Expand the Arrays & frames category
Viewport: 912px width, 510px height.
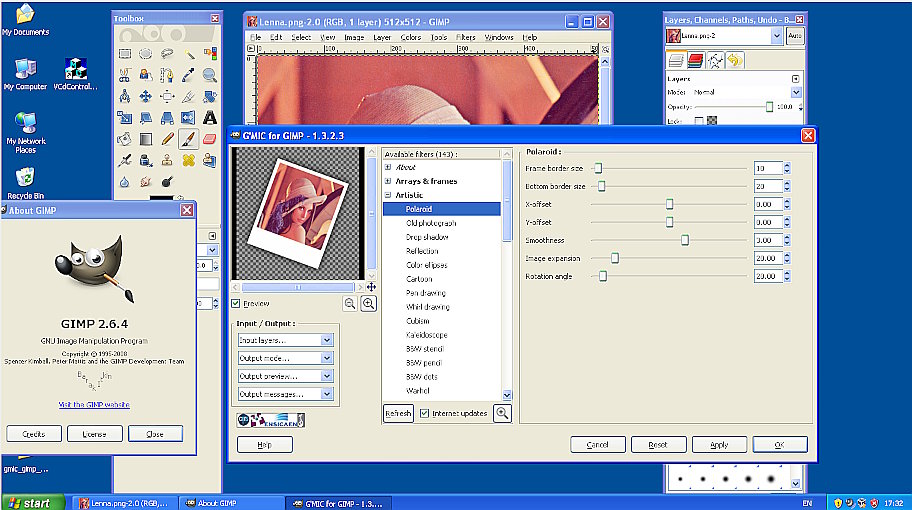click(x=388, y=181)
